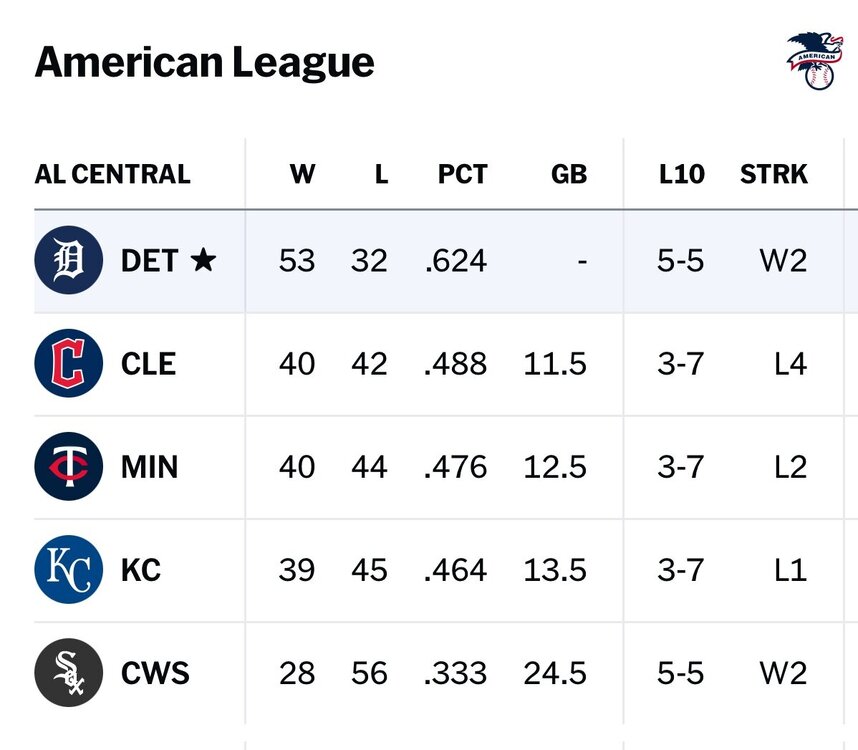Click the L10 column header
Viewport: 858px width, 750px height.
point(681,174)
